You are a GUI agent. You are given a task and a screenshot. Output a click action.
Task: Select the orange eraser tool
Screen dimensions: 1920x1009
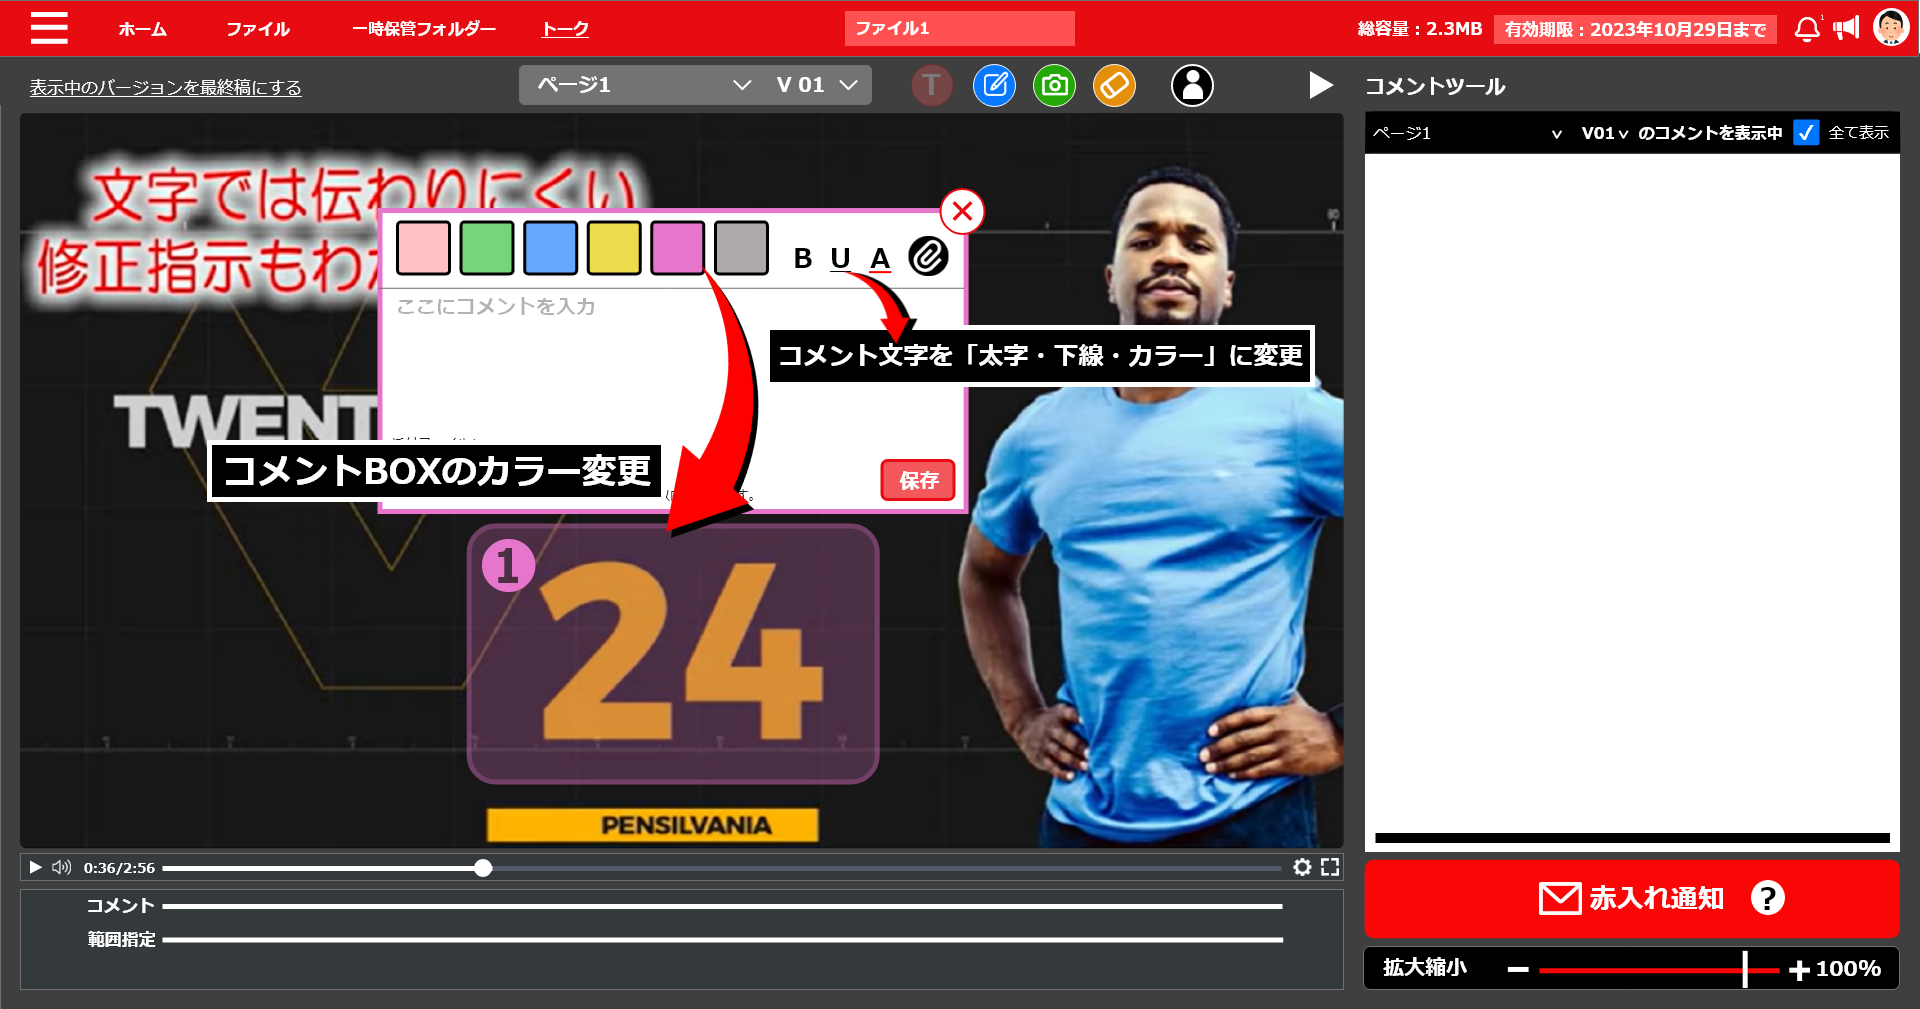click(1114, 86)
